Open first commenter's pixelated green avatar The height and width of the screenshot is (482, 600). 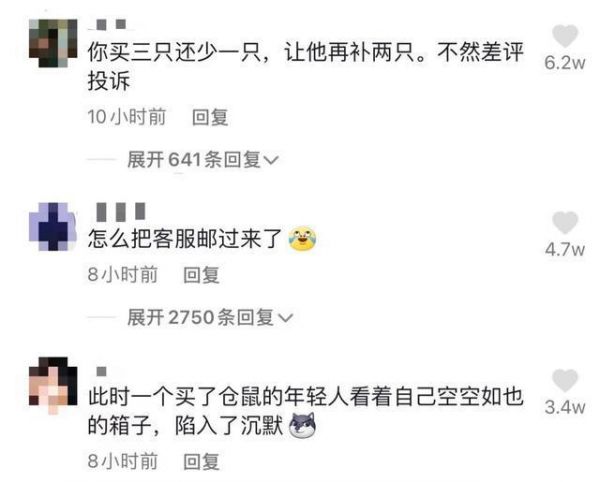tap(53, 43)
